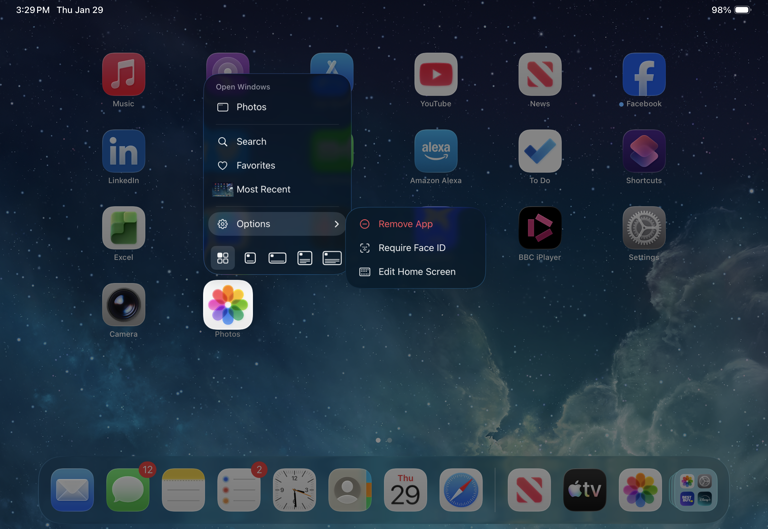Select Photos under Open Windows
The width and height of the screenshot is (768, 529).
click(x=277, y=107)
